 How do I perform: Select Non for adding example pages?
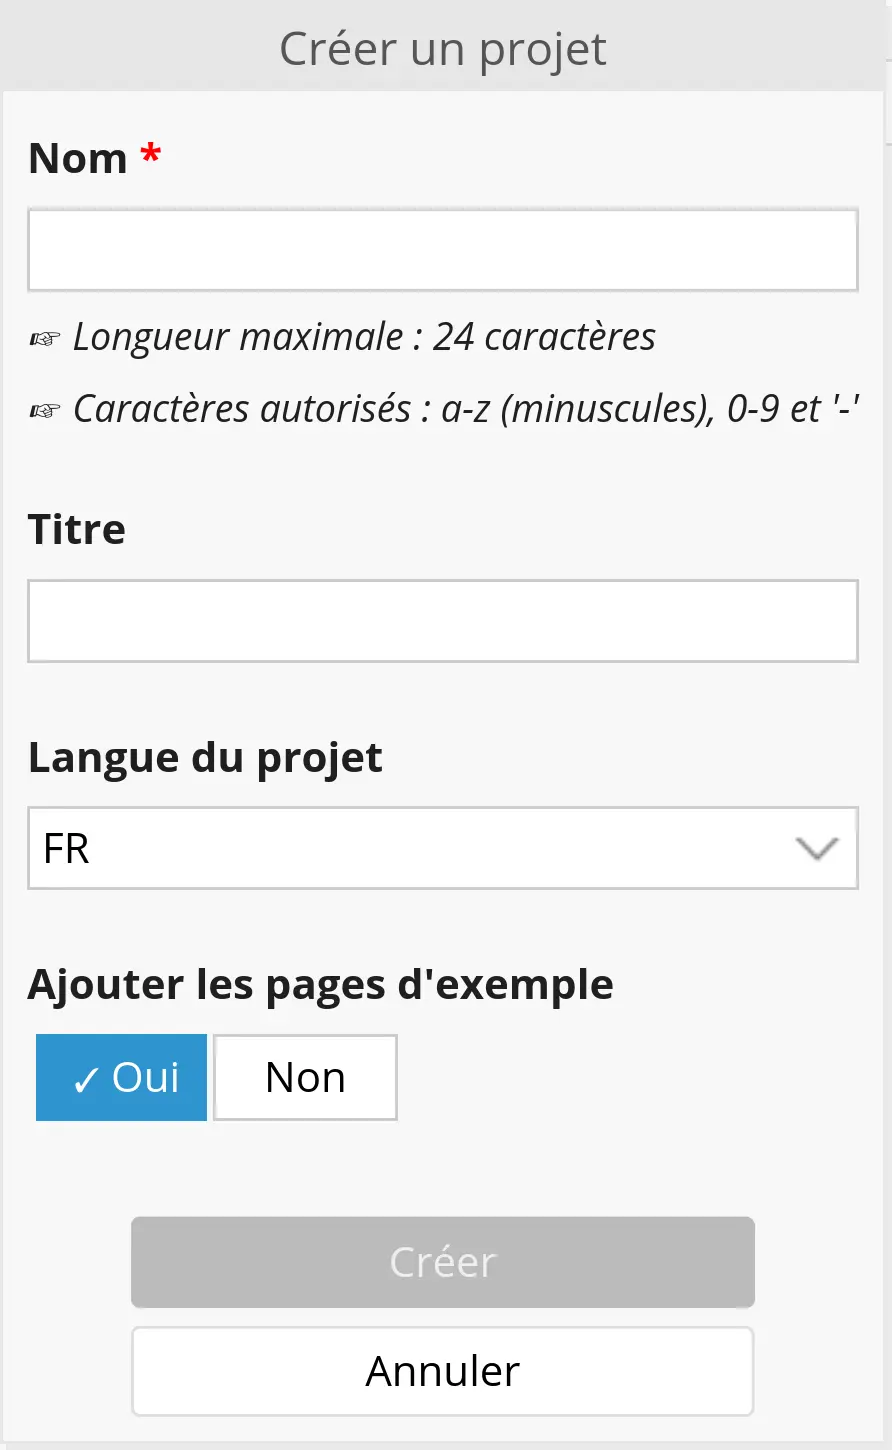point(305,1077)
